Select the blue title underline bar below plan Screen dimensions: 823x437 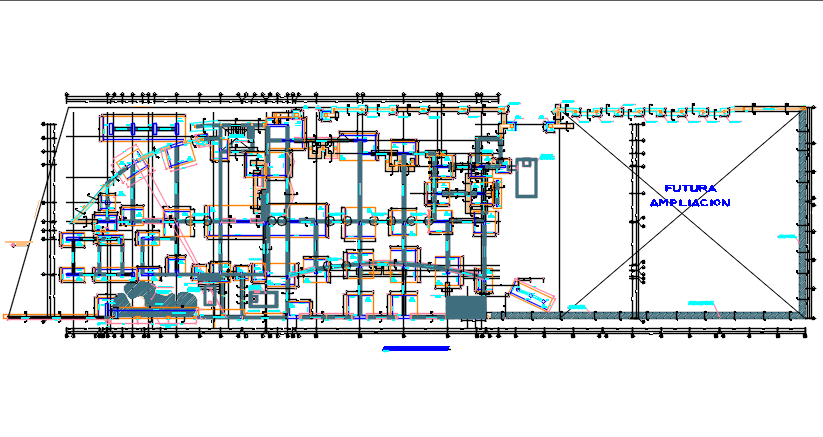(x=416, y=349)
